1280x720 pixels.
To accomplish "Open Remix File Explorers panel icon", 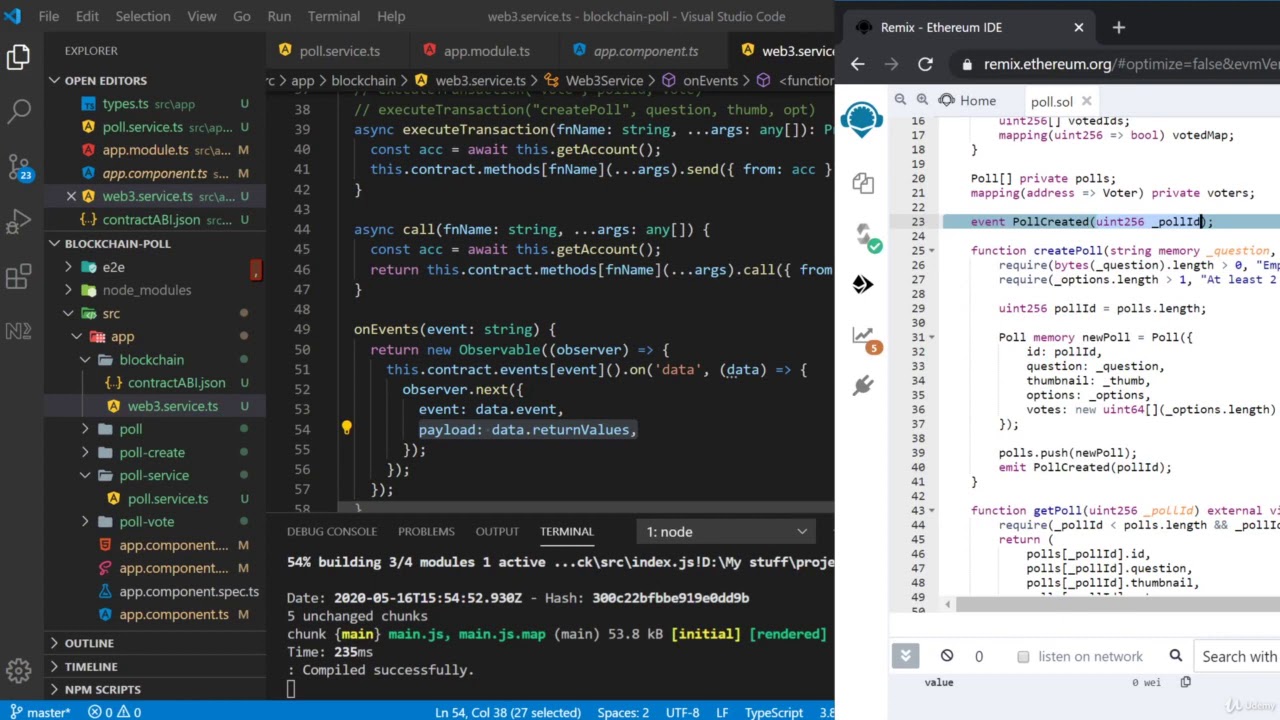I will [x=862, y=183].
